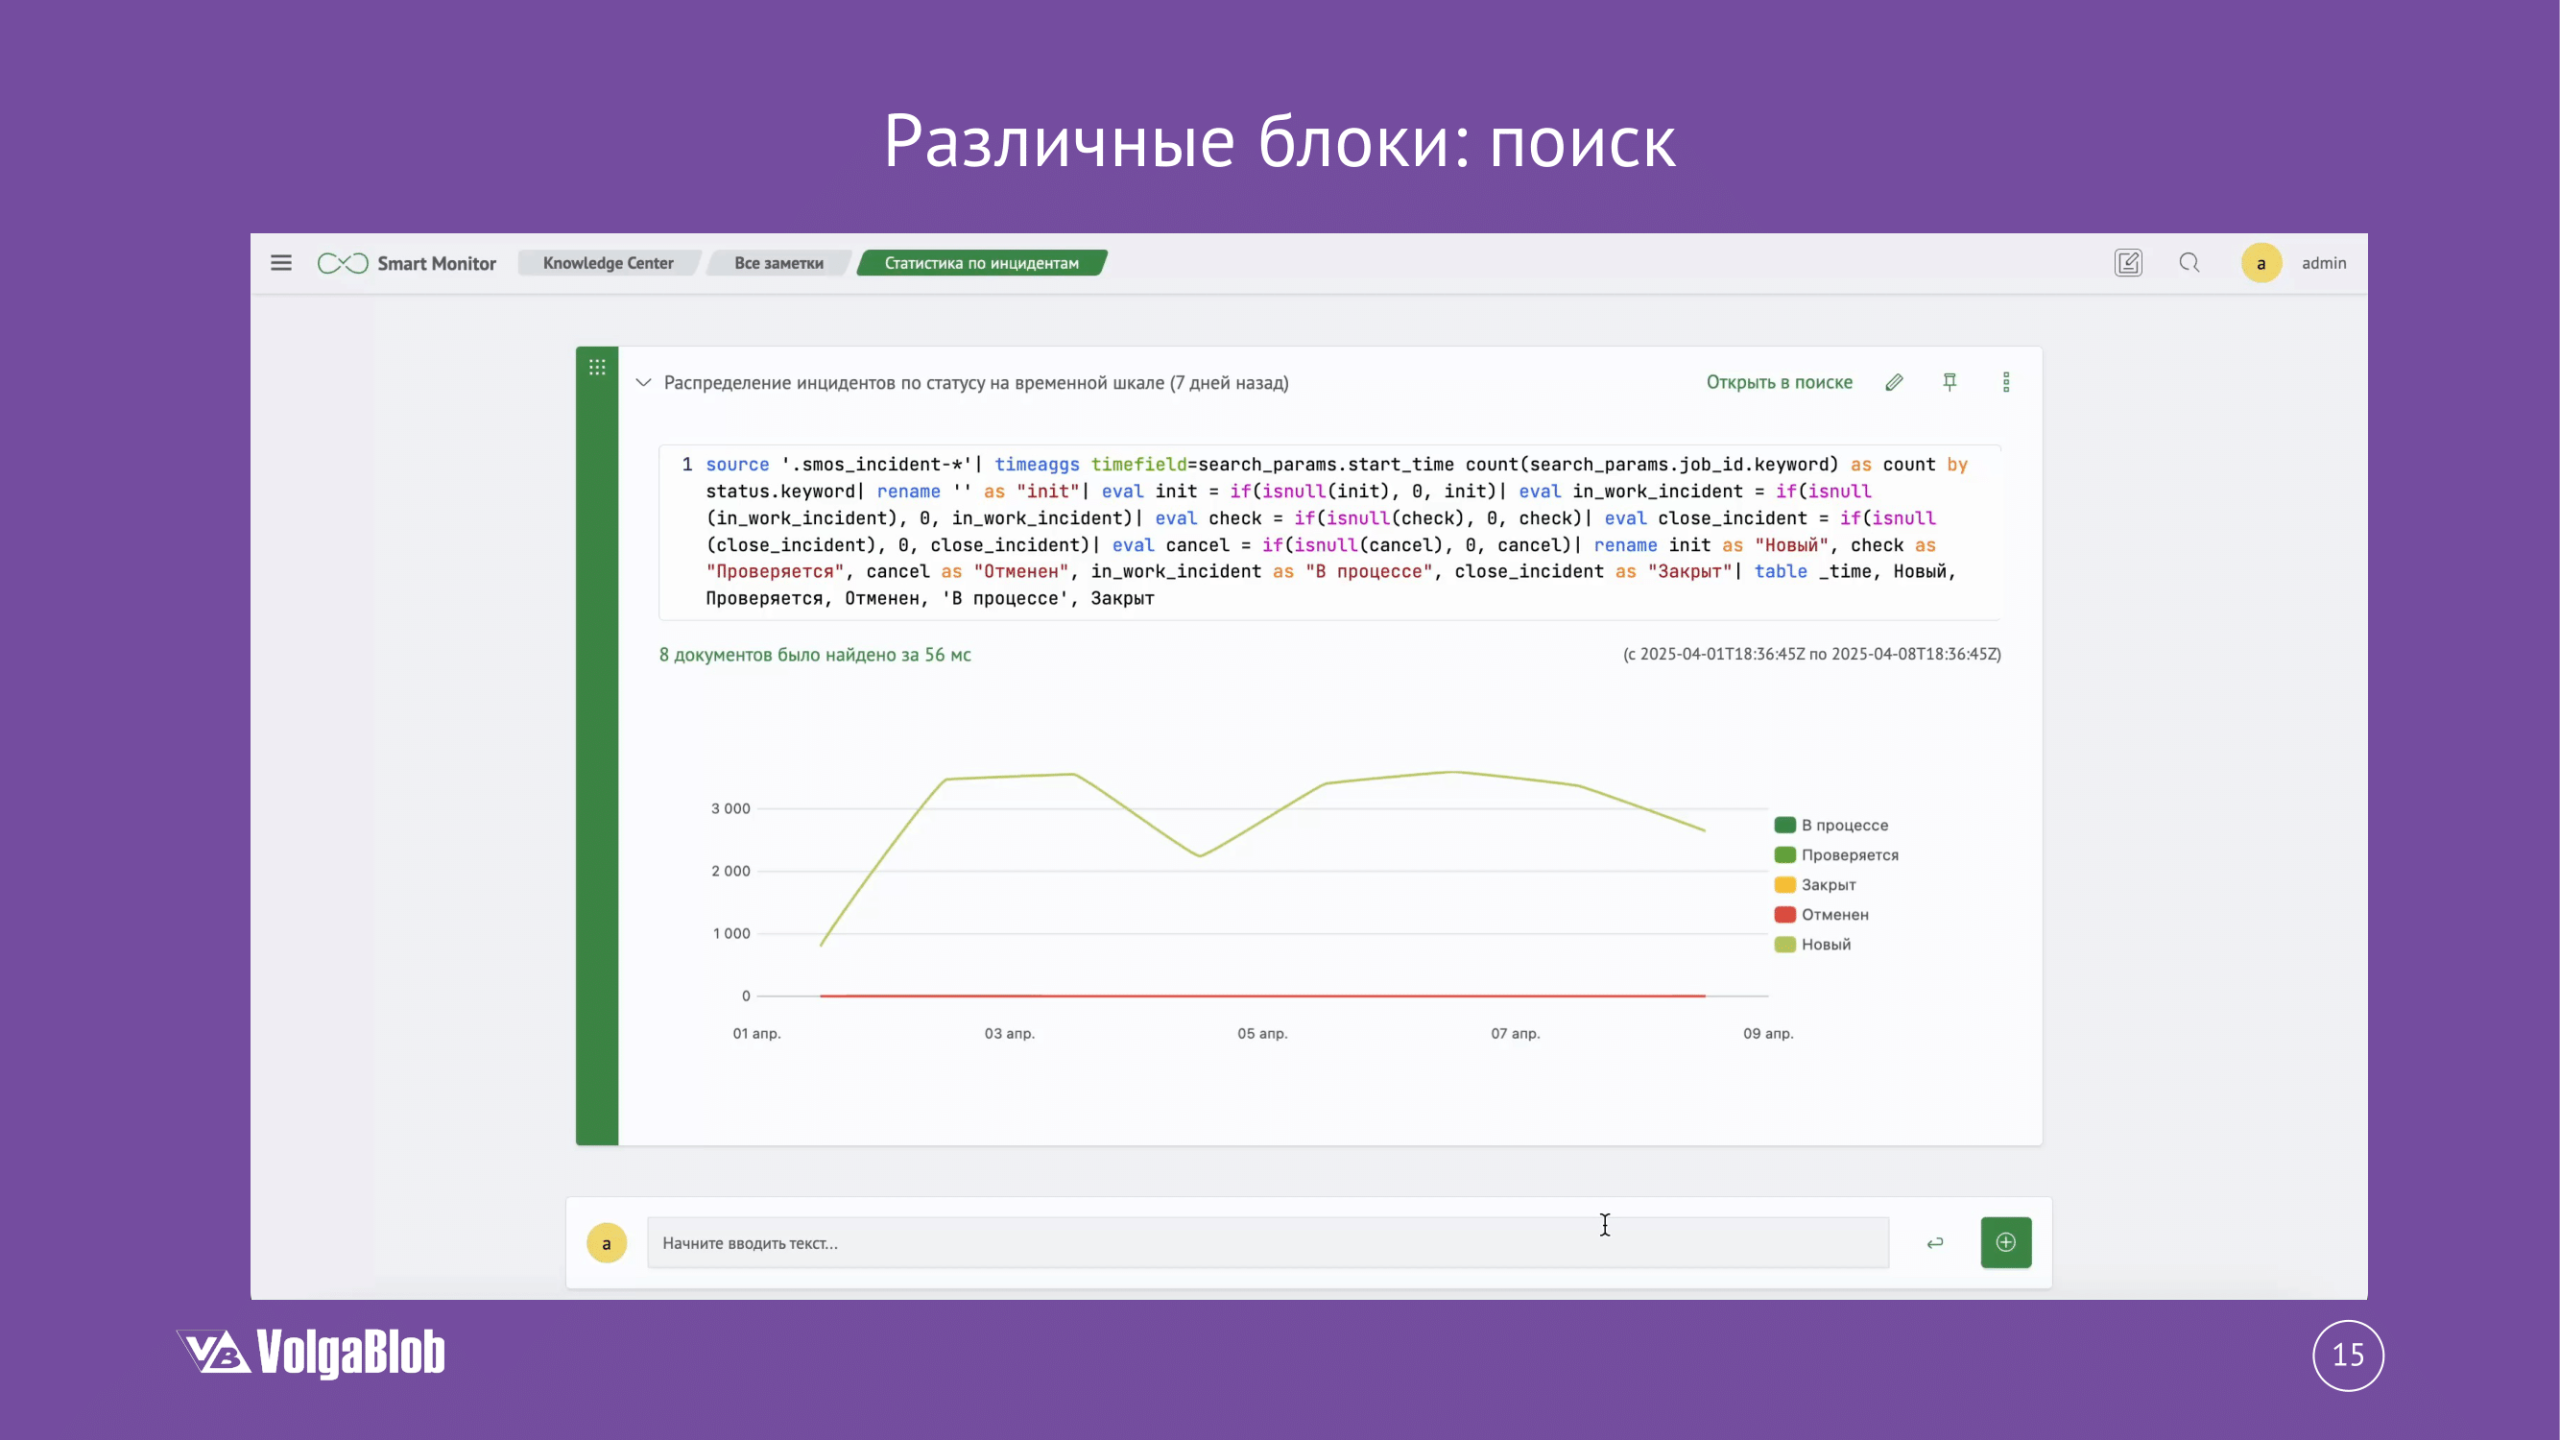This screenshot has width=2560, height=1440.
Task: Click the admin user avatar
Action: pyautogui.click(x=2261, y=263)
